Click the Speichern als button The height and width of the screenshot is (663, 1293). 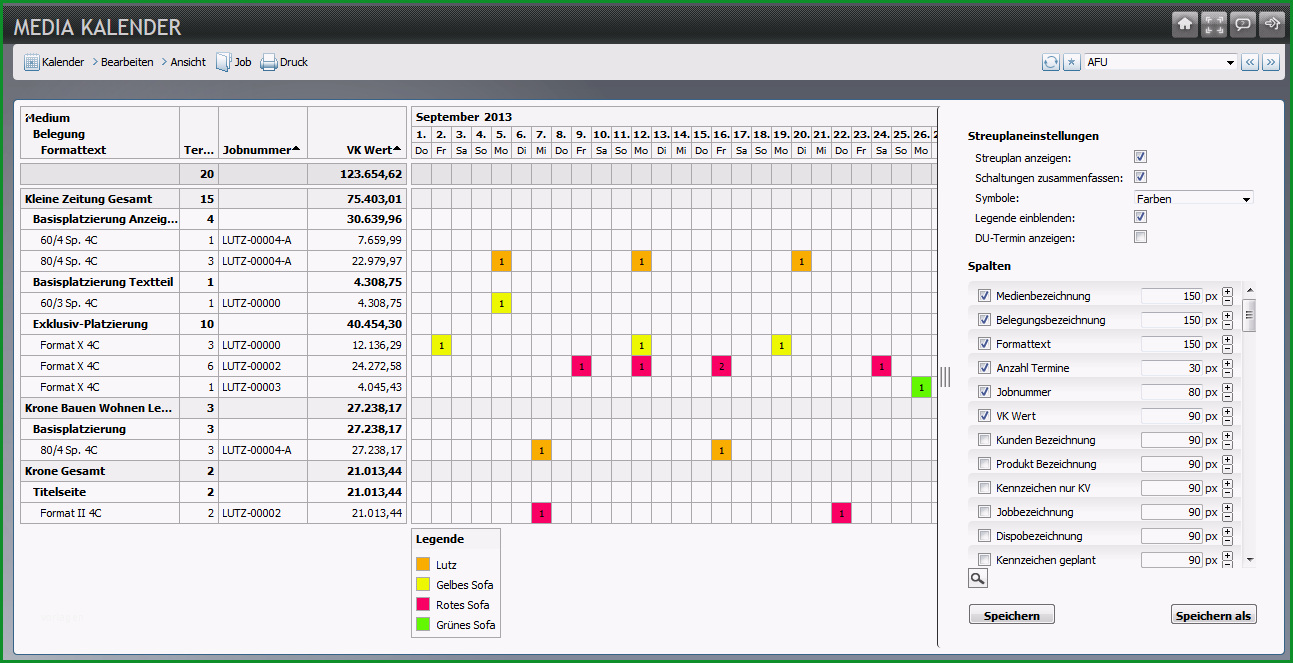[1213, 615]
